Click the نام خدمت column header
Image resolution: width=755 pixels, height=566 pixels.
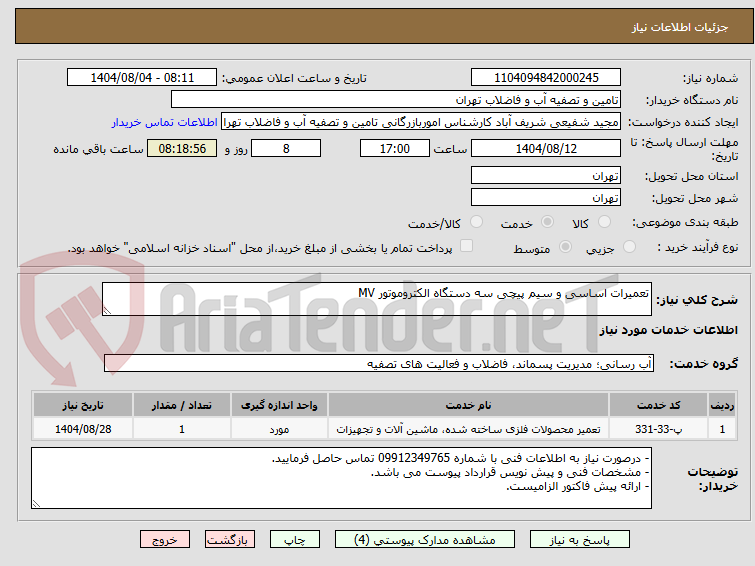click(x=469, y=405)
